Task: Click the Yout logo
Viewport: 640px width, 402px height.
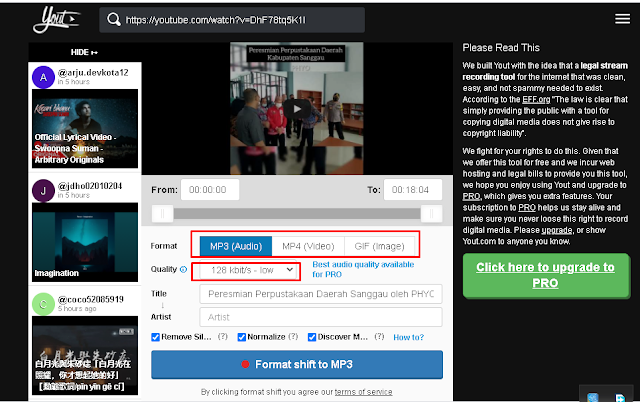Action: pyautogui.click(x=56, y=20)
